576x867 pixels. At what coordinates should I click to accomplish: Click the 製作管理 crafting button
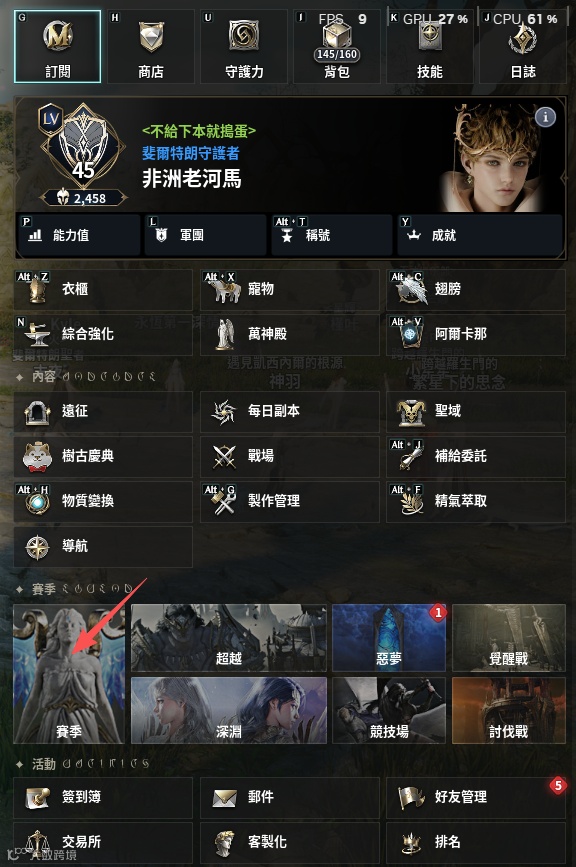(290, 502)
